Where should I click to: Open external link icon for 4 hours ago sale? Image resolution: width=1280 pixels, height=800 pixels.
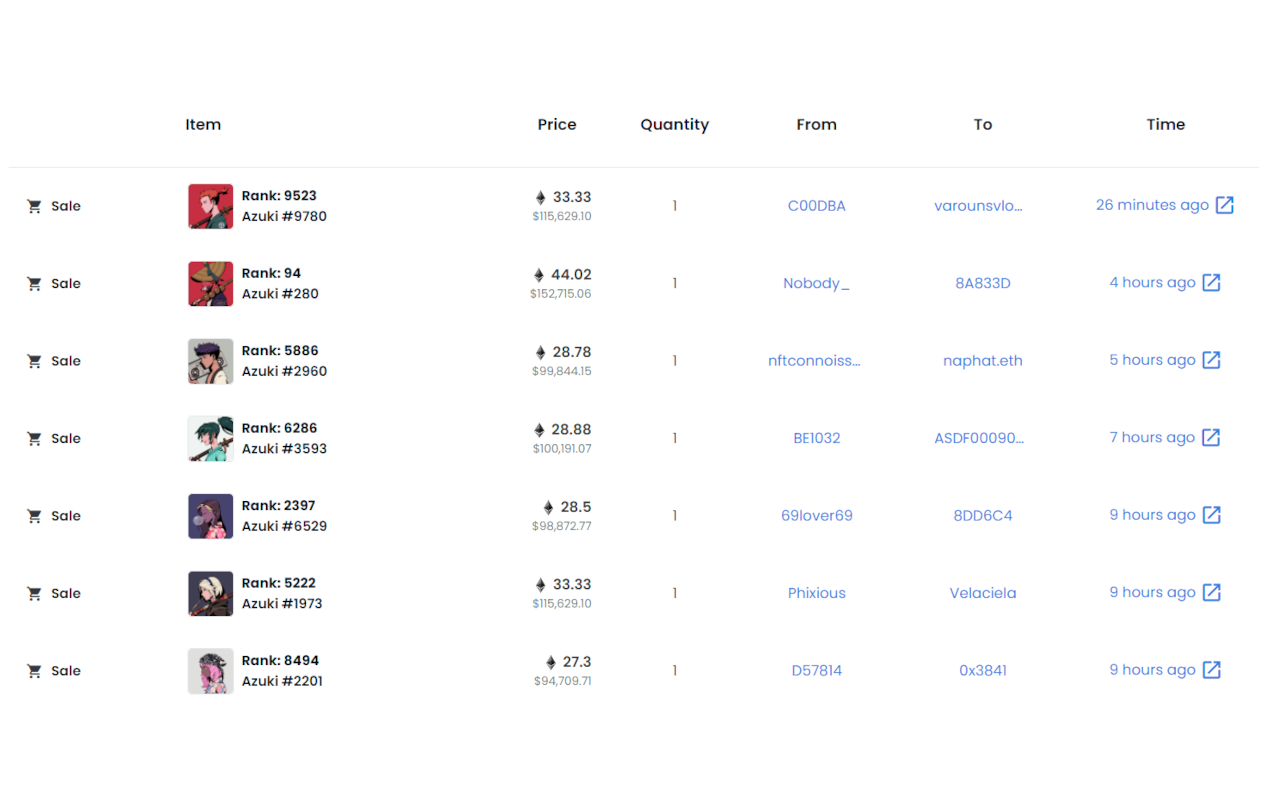(1211, 283)
